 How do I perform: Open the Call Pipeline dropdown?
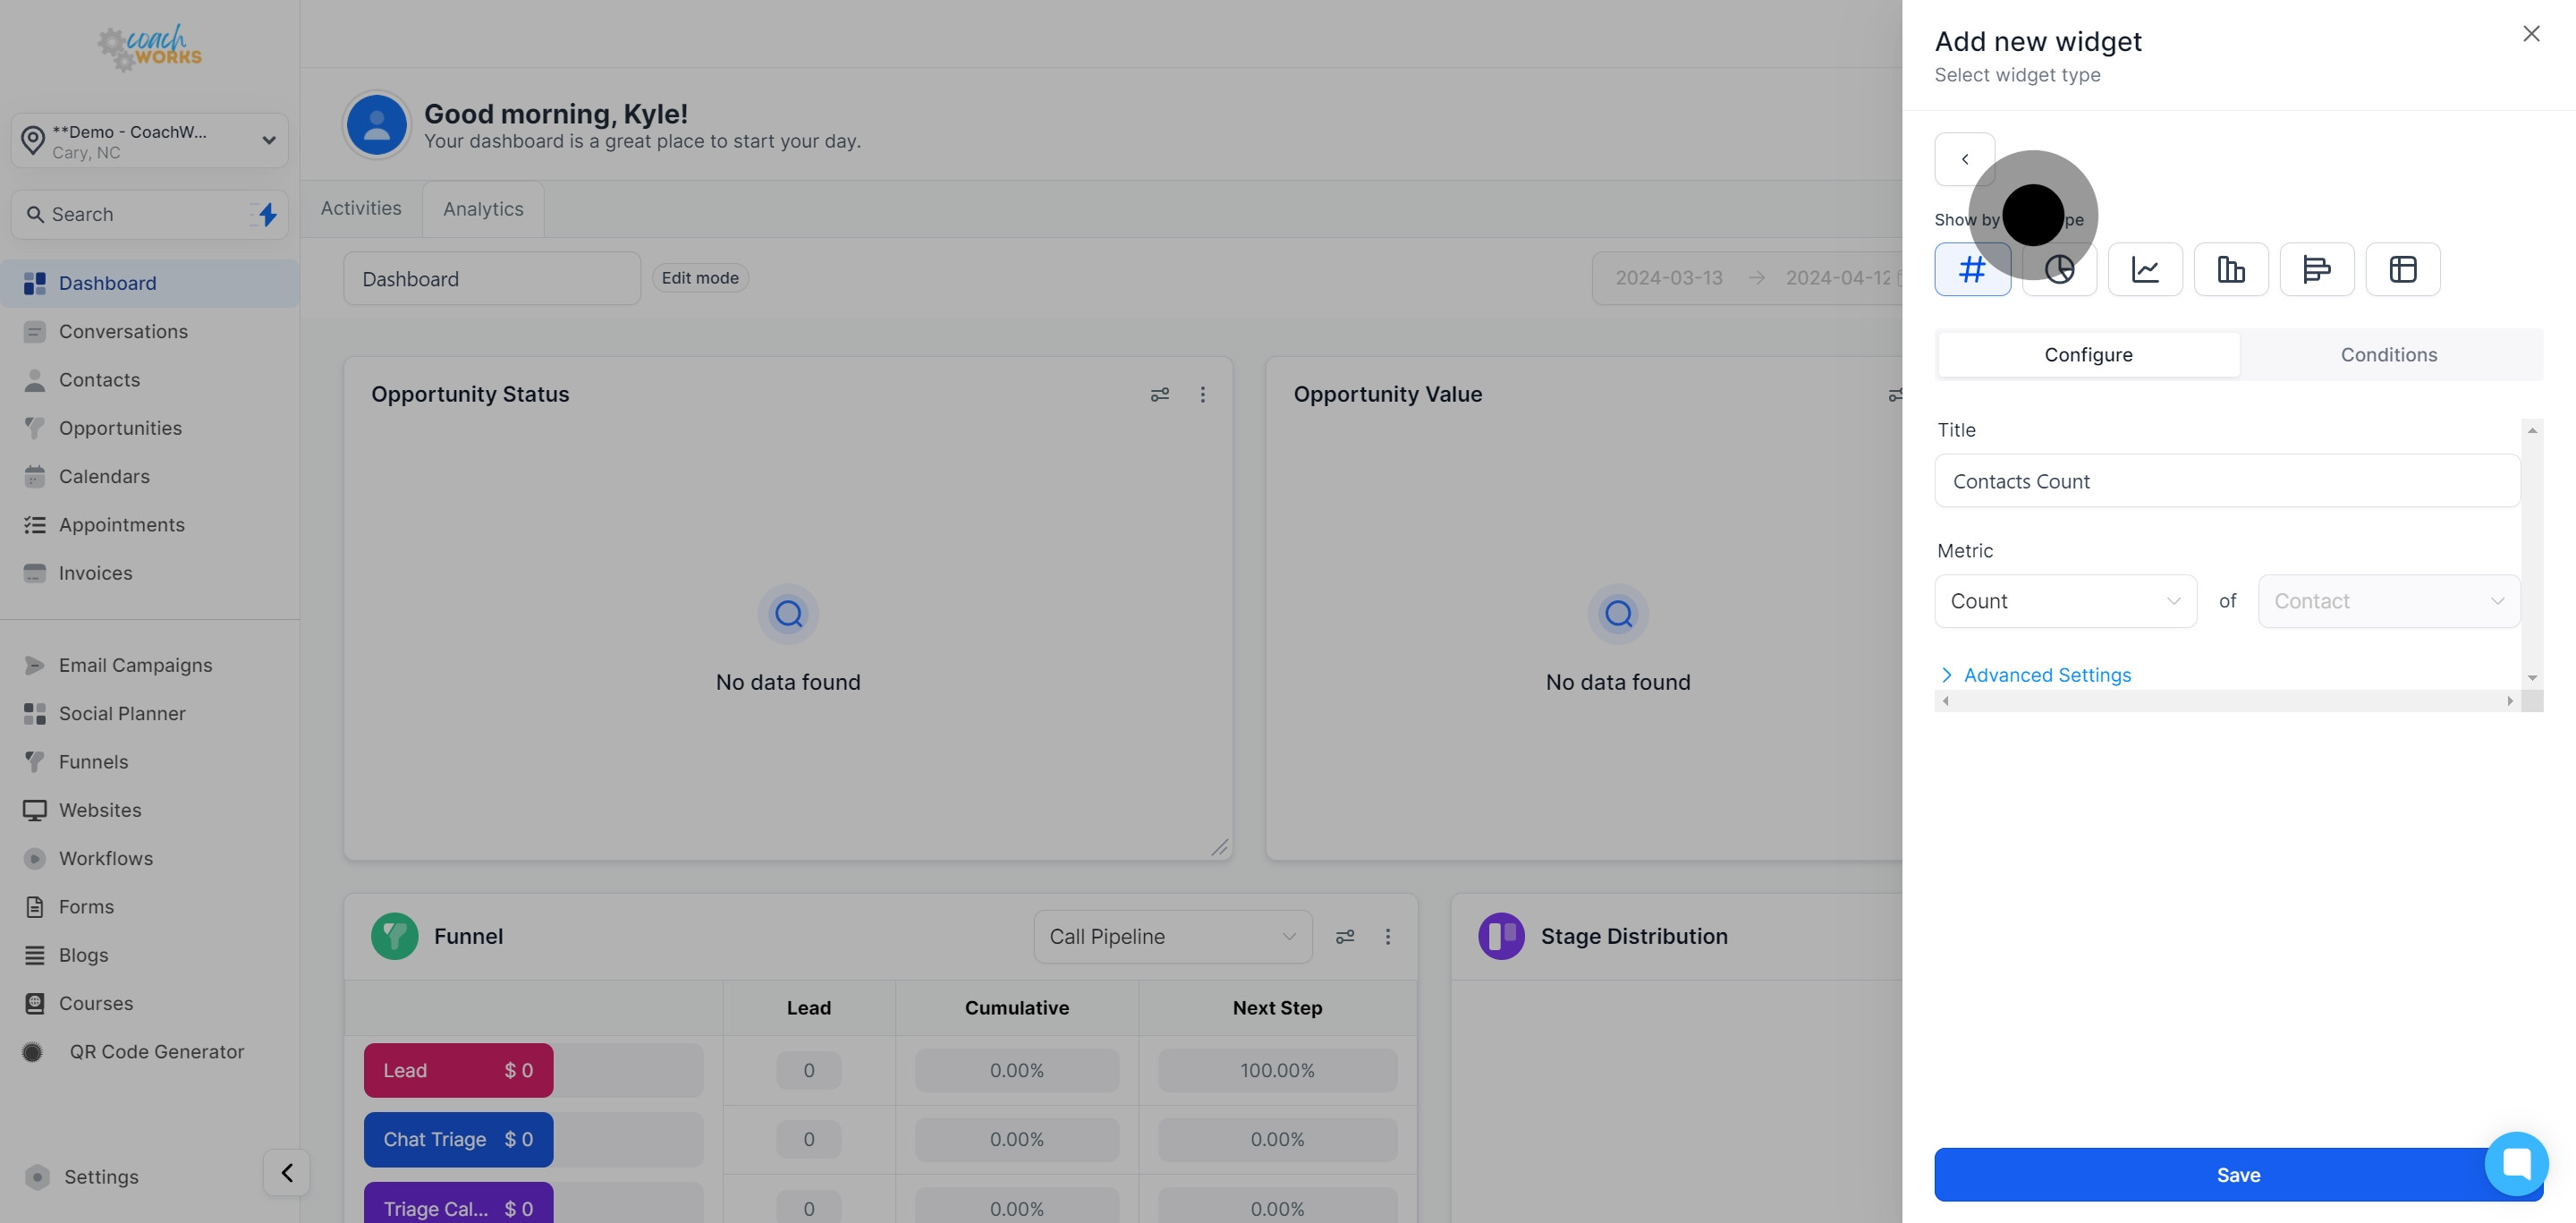(x=1172, y=937)
